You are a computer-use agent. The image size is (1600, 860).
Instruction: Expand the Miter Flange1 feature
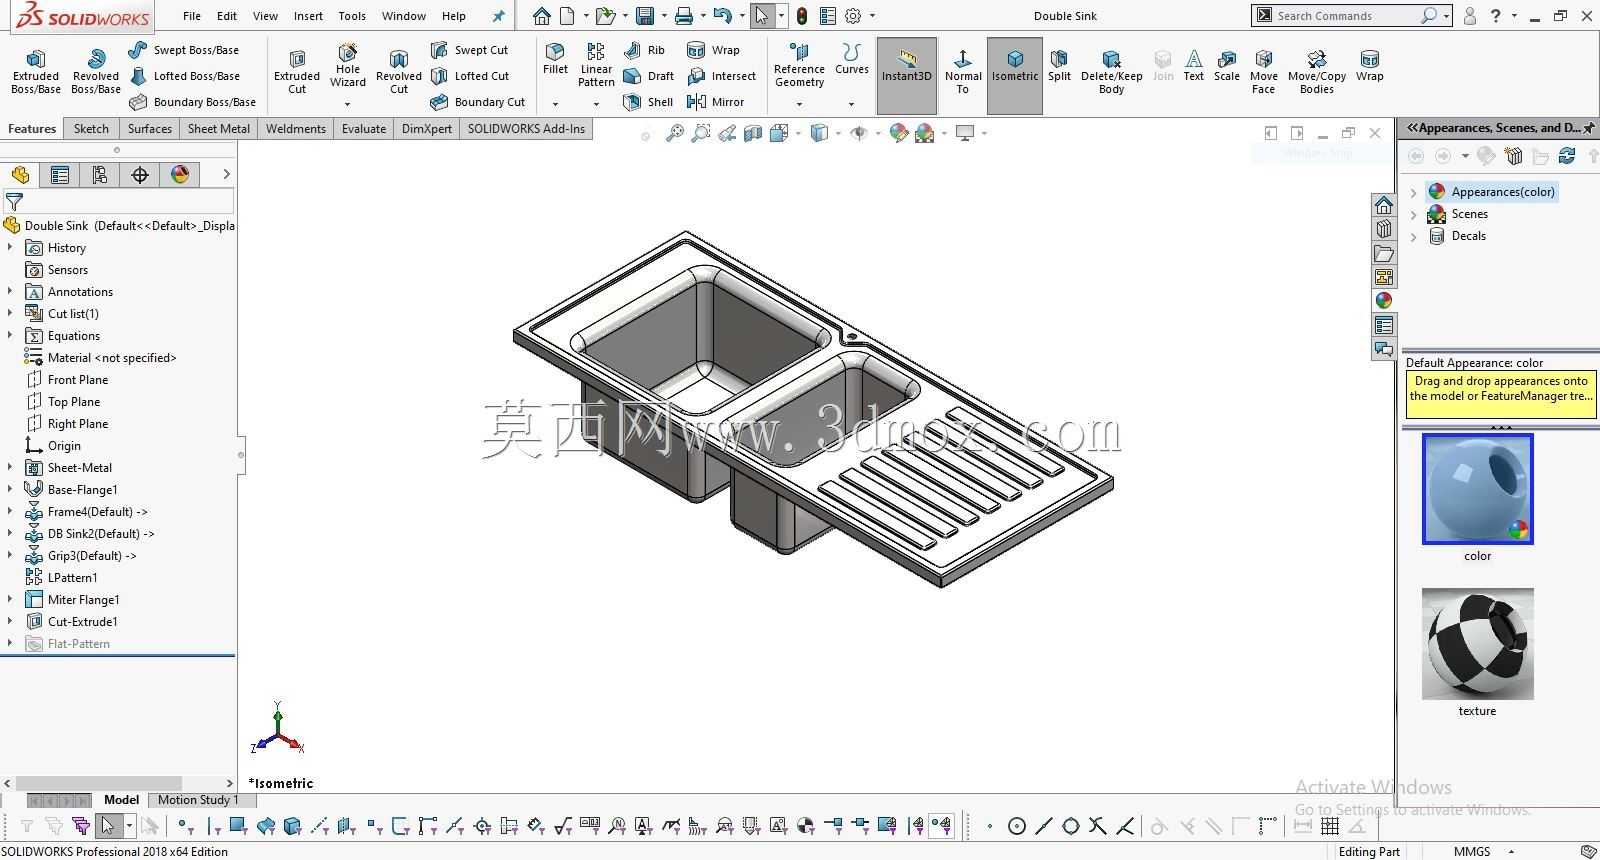tap(10, 600)
